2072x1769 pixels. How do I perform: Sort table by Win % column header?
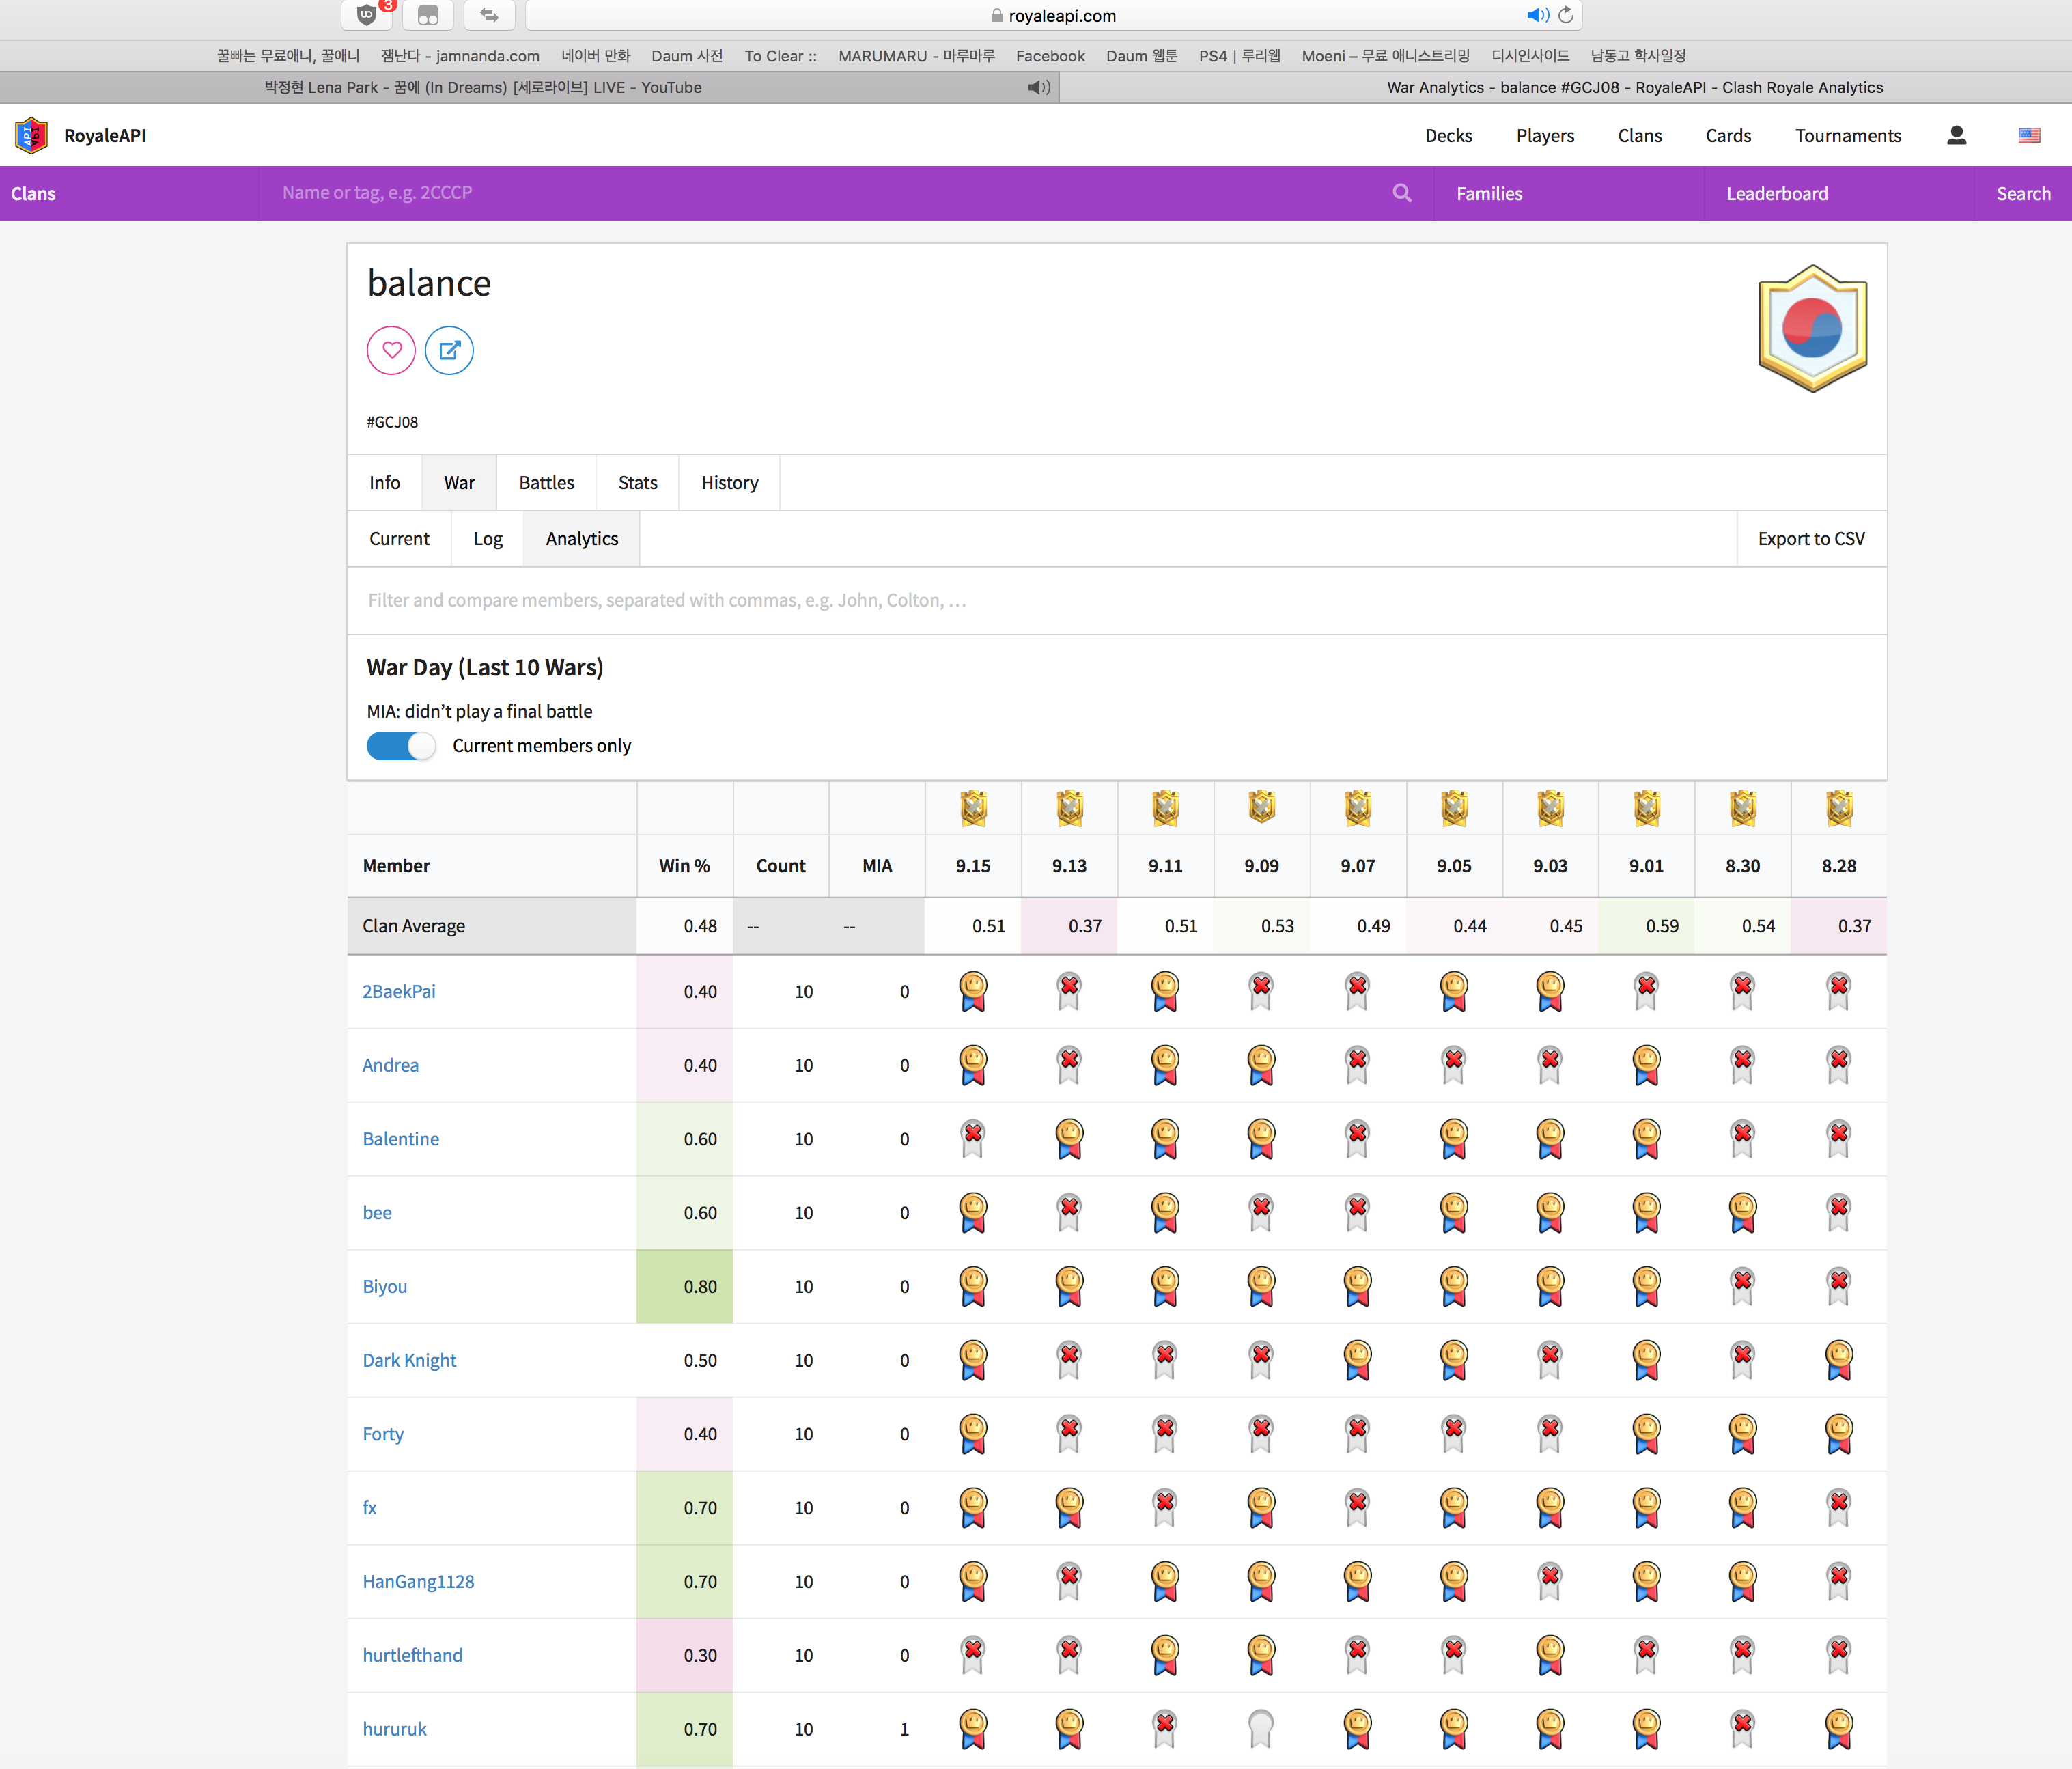[684, 866]
